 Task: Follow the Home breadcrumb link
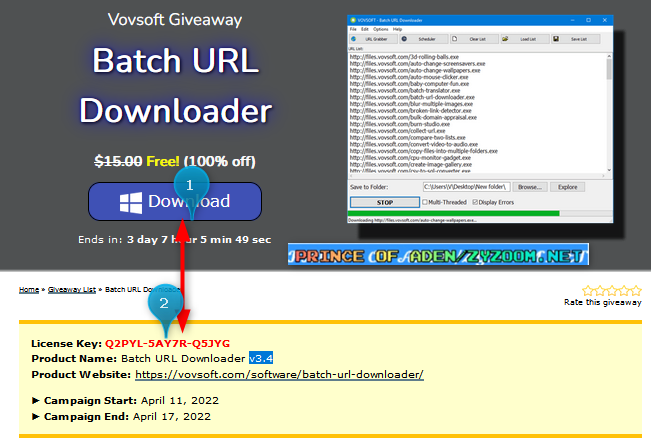tap(29, 289)
